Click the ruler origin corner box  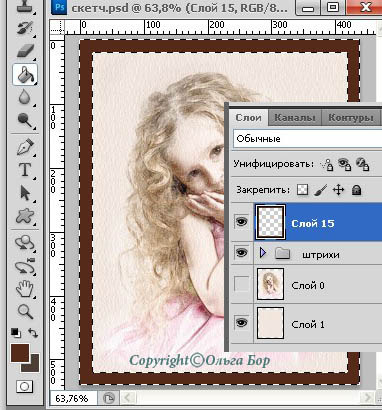[x=57, y=27]
